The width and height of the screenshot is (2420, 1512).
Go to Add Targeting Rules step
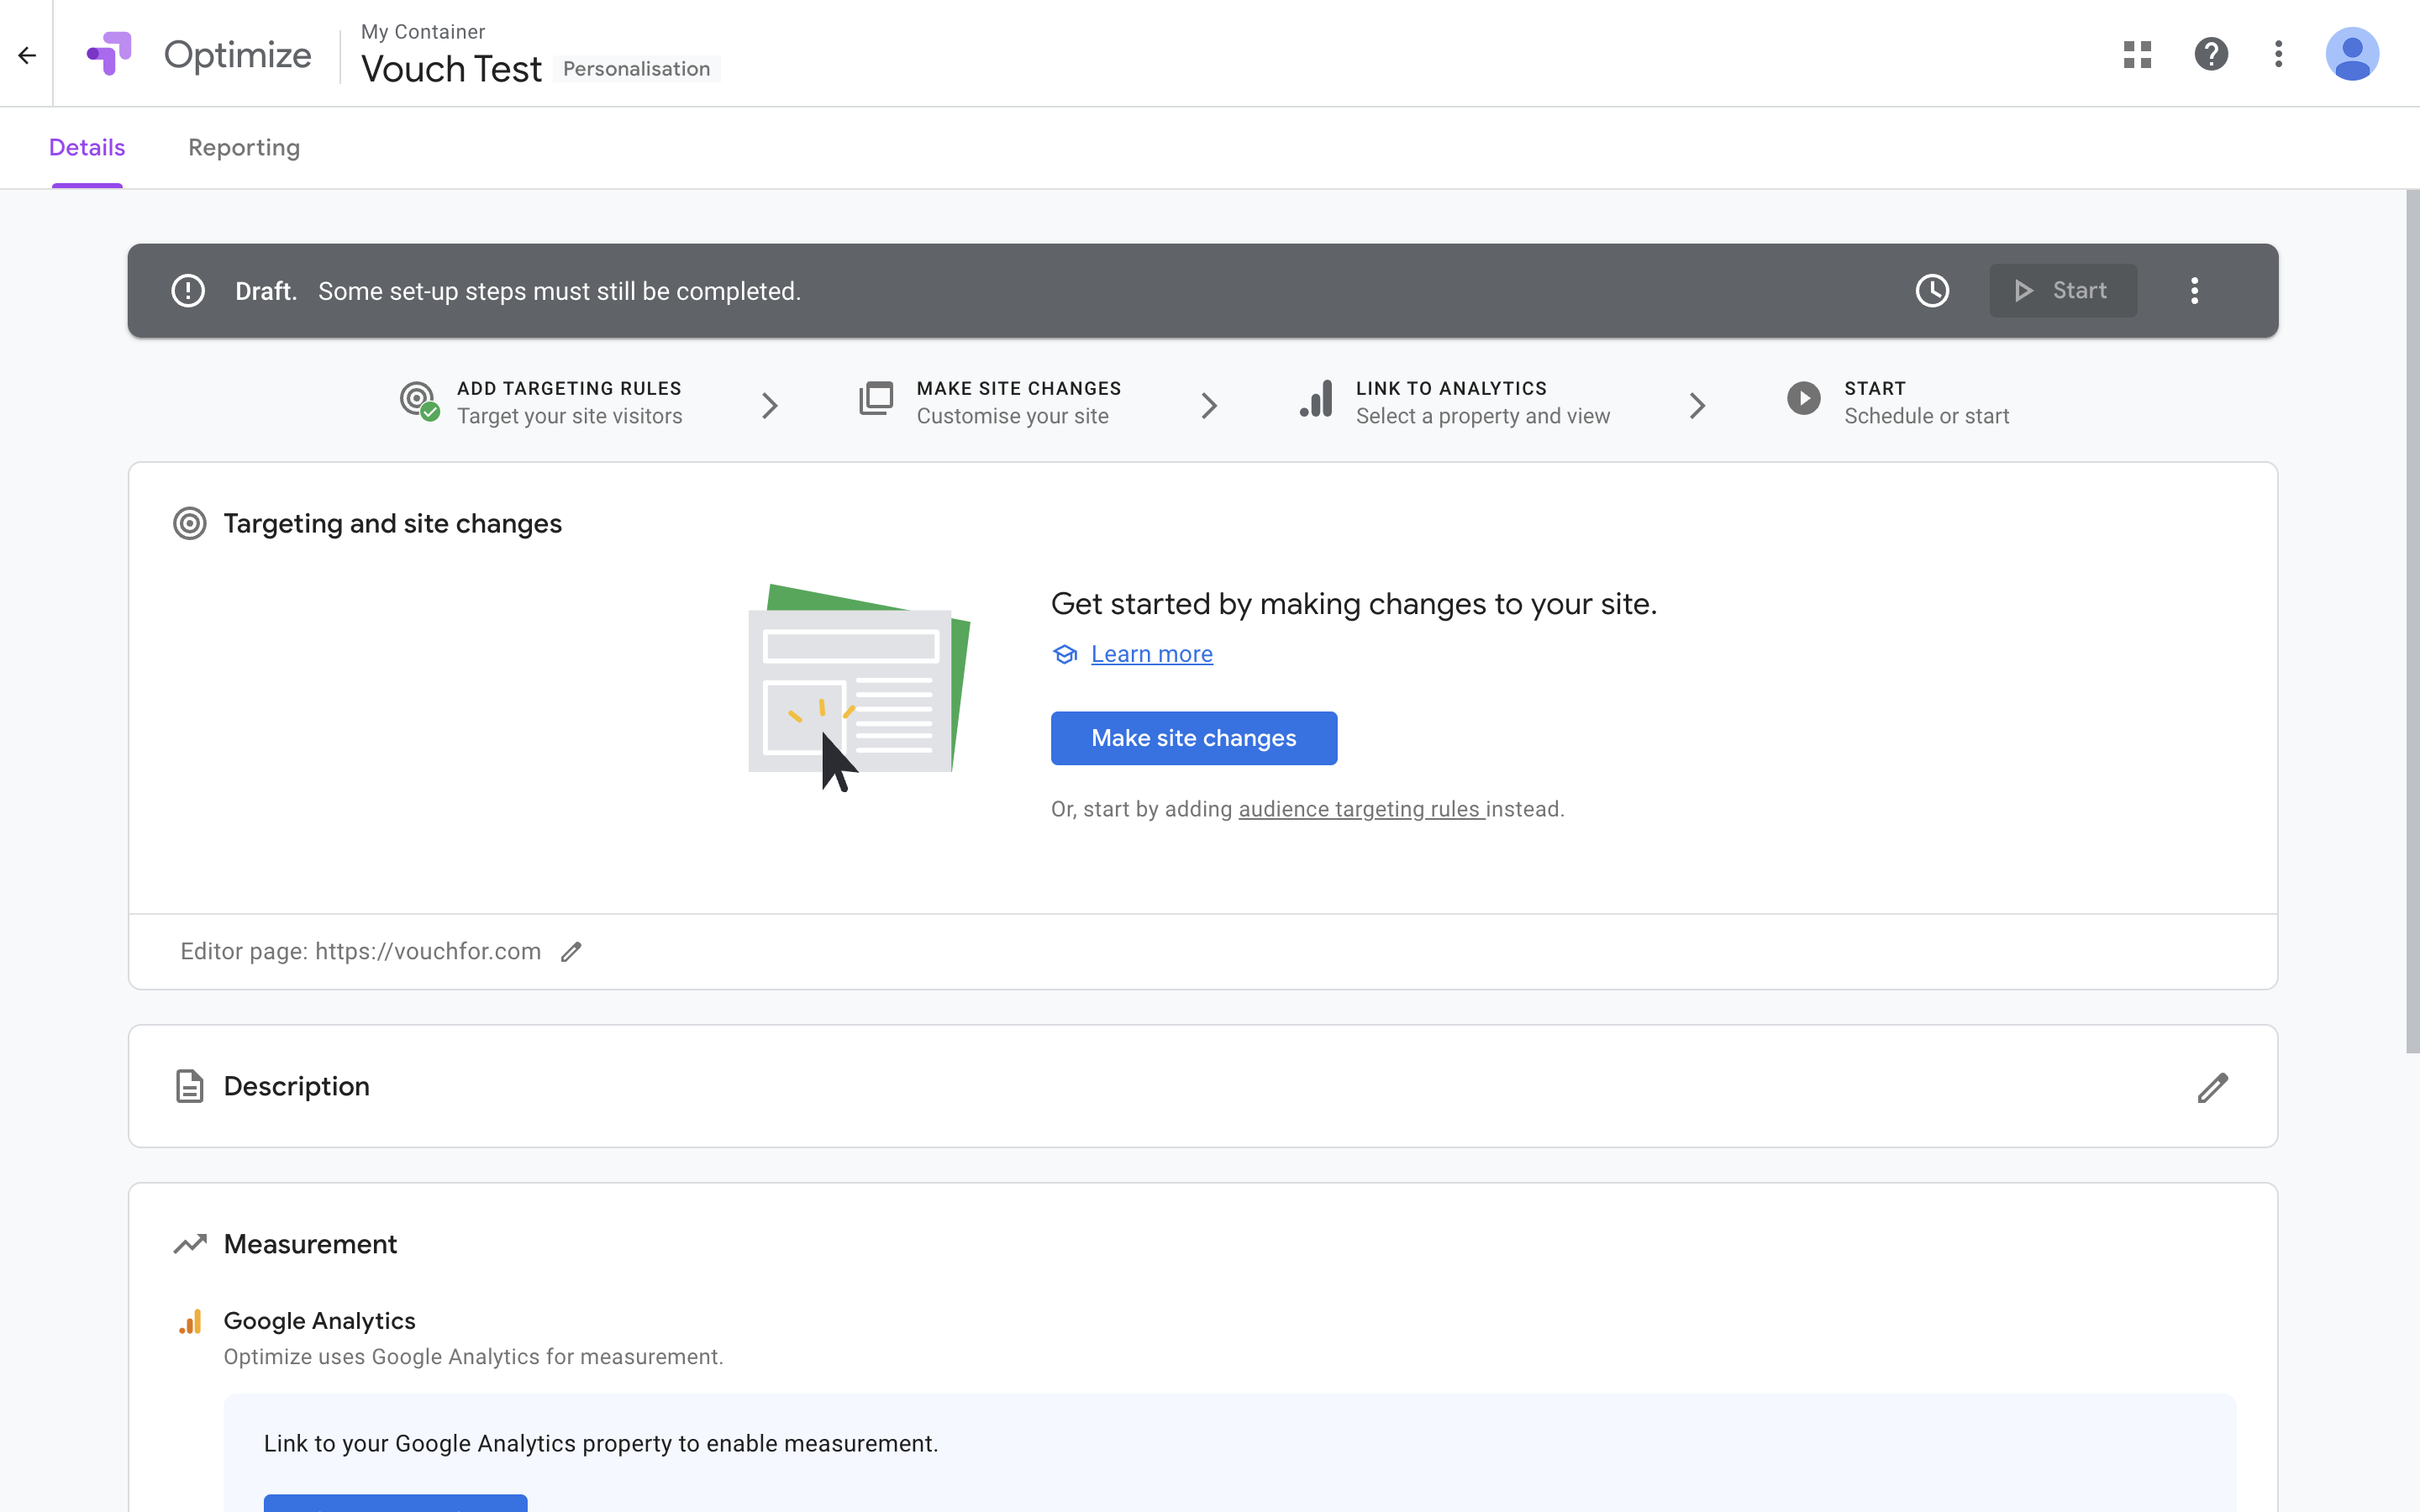point(568,402)
